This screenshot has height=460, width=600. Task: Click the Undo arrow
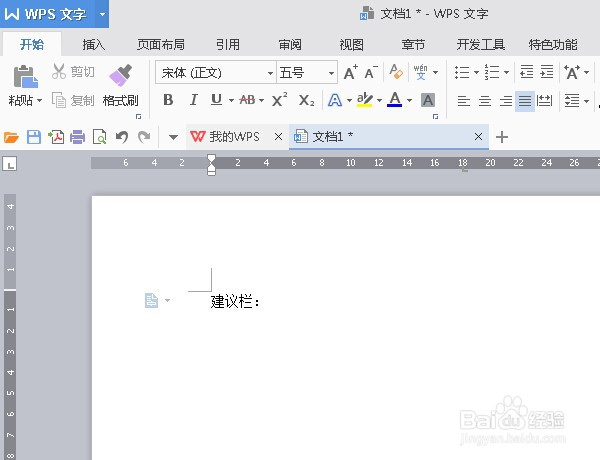(122, 137)
